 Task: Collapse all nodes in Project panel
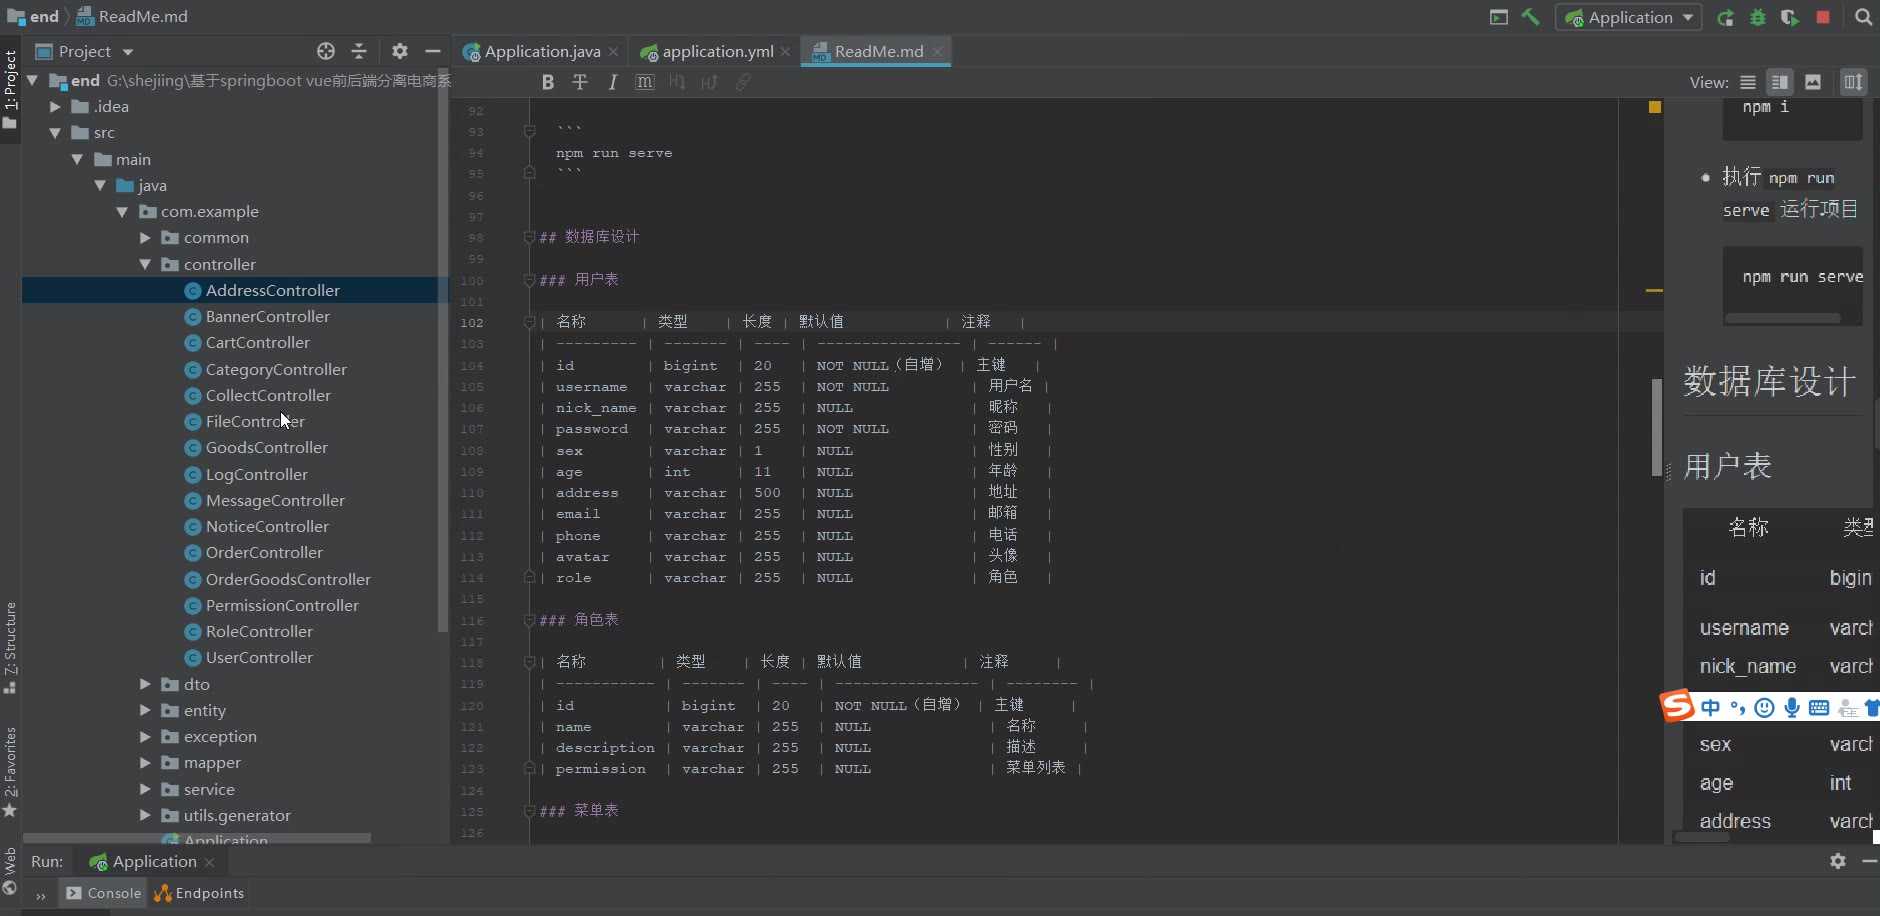[x=359, y=51]
